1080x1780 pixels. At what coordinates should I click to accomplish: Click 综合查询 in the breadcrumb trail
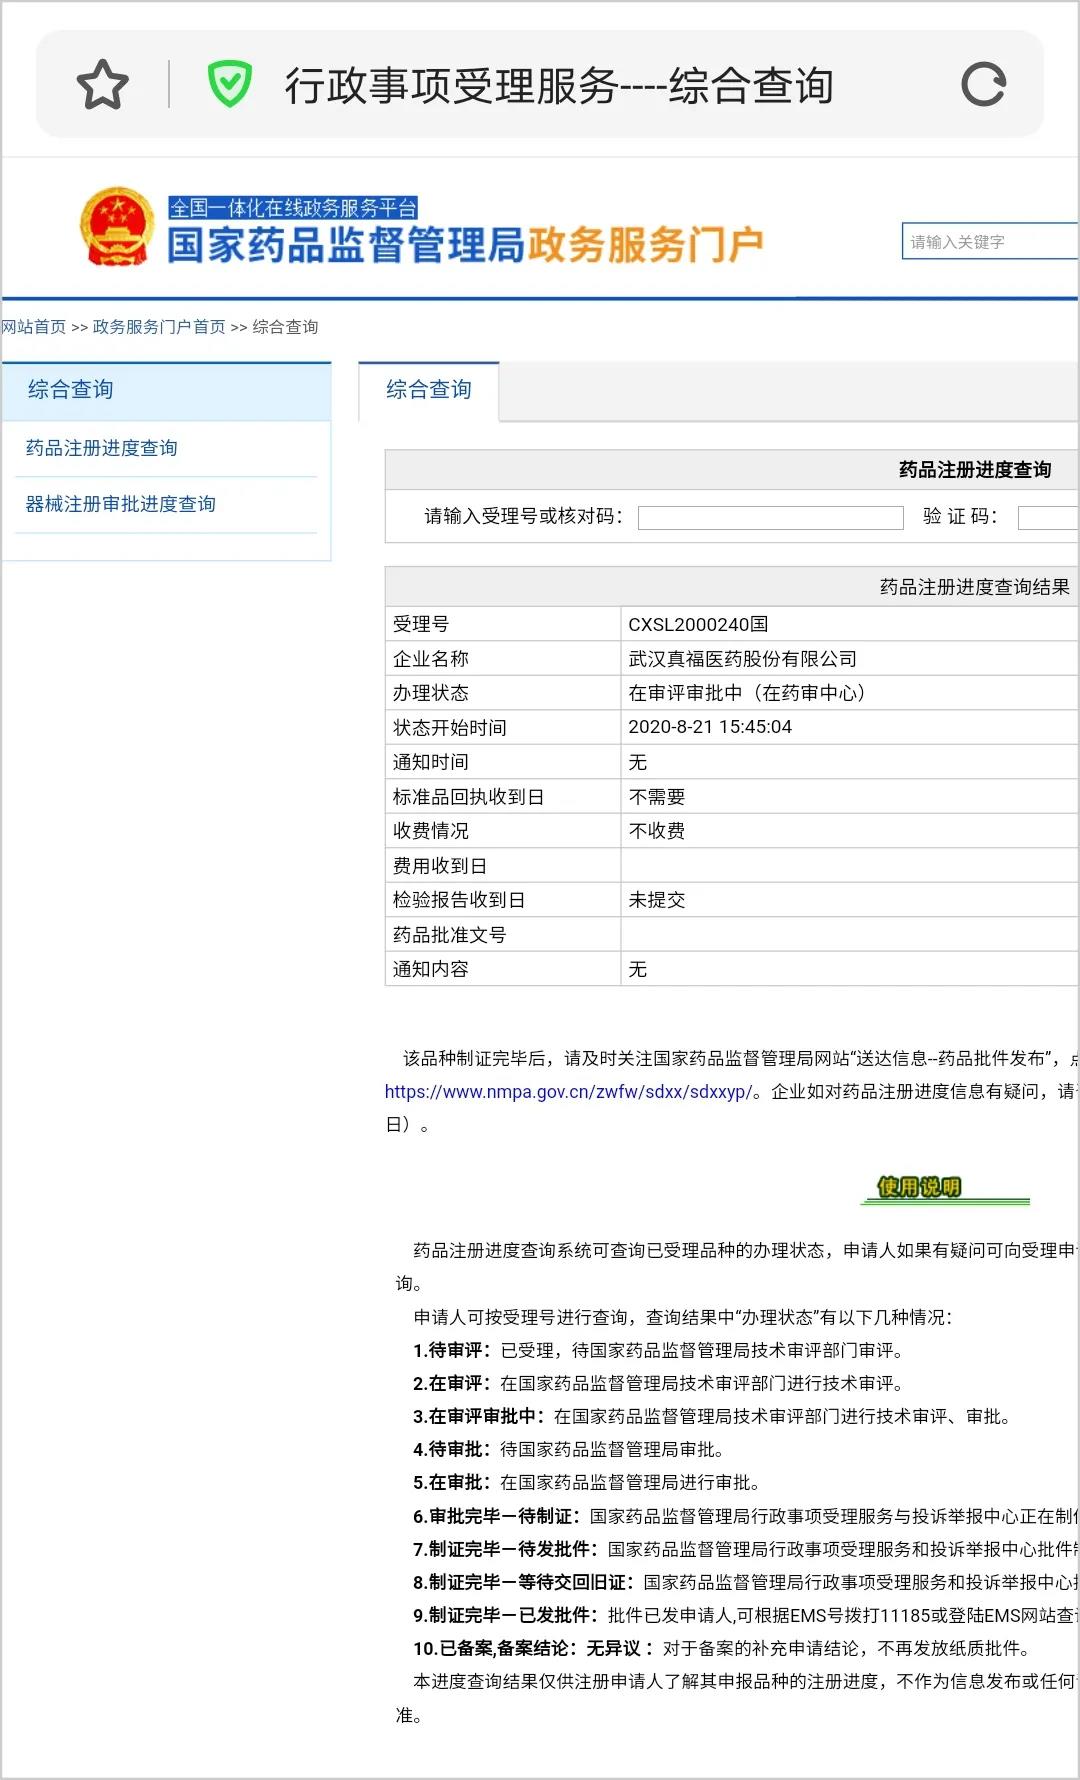(x=285, y=327)
